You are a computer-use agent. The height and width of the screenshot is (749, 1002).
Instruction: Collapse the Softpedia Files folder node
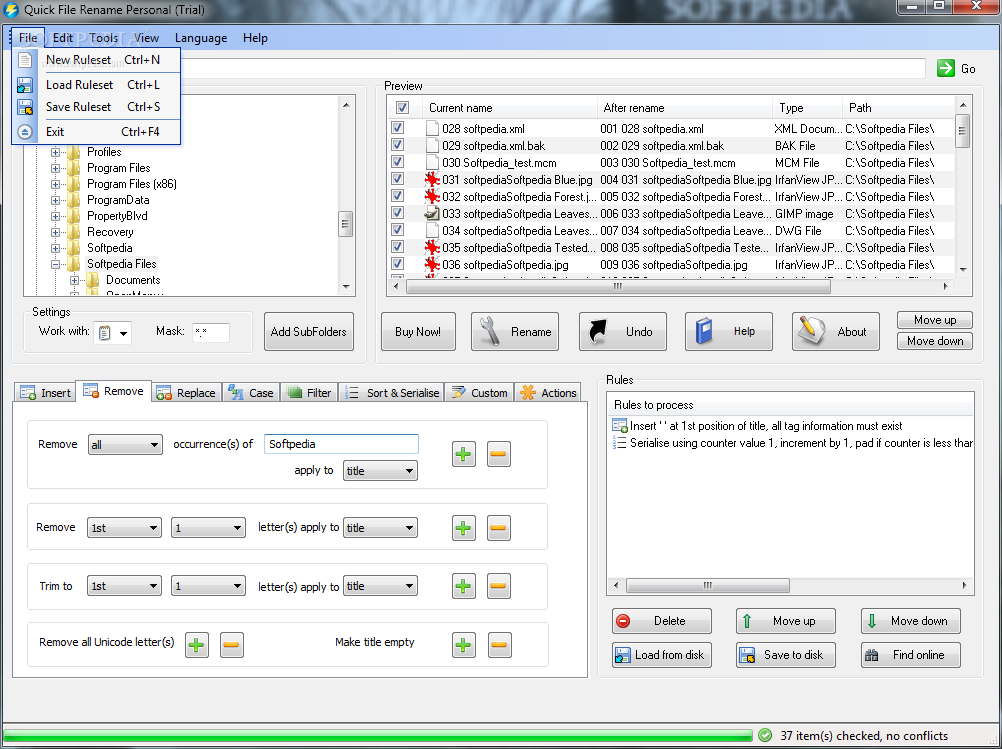tap(56, 264)
